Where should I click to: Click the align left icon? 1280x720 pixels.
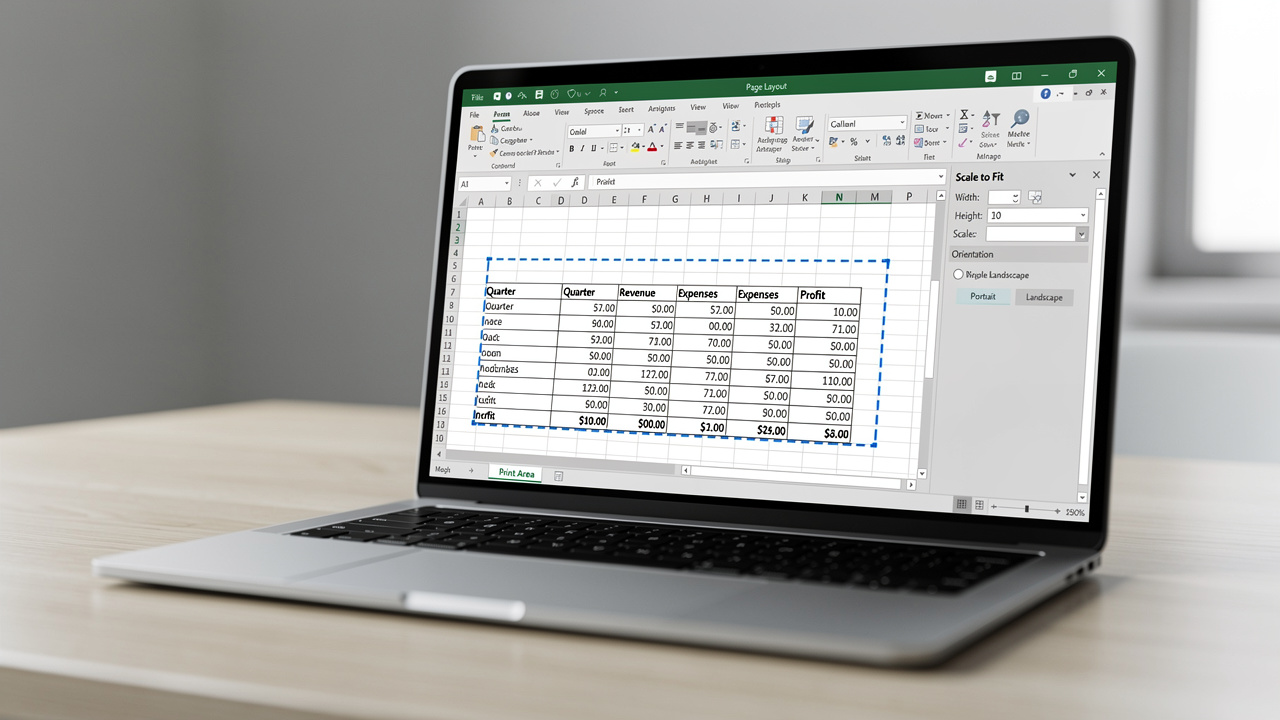678,145
